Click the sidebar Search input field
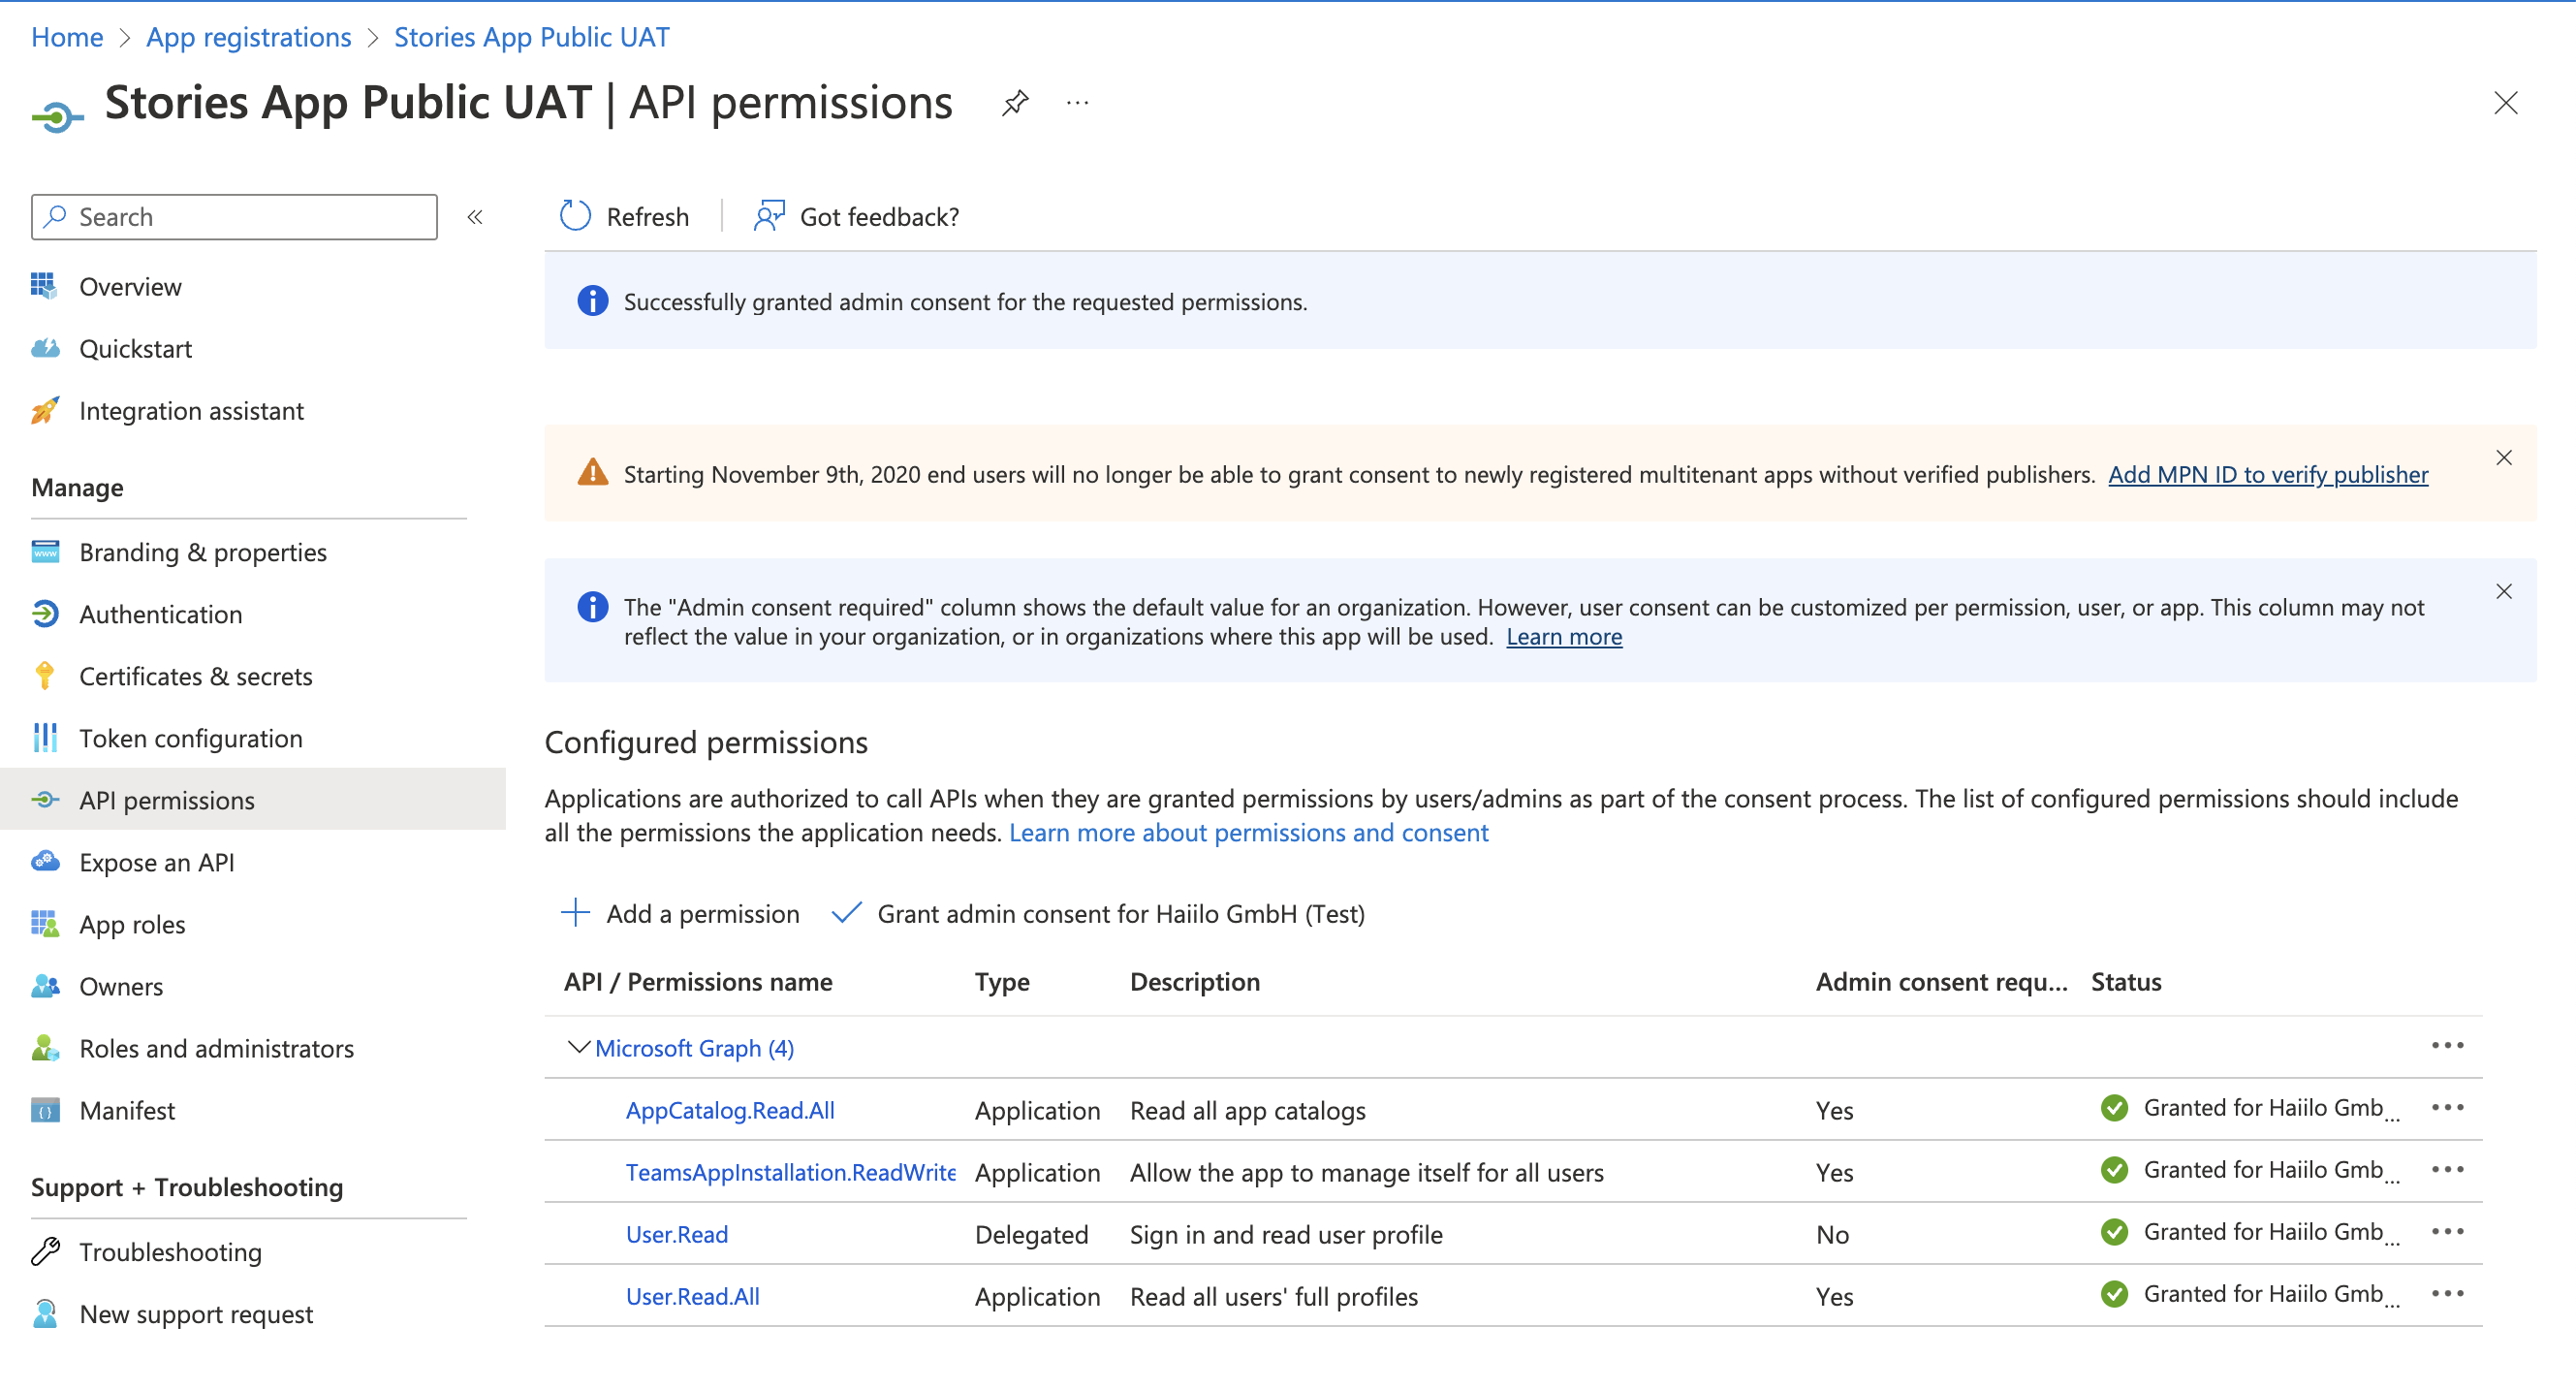This screenshot has height=1390, width=2576. (234, 217)
